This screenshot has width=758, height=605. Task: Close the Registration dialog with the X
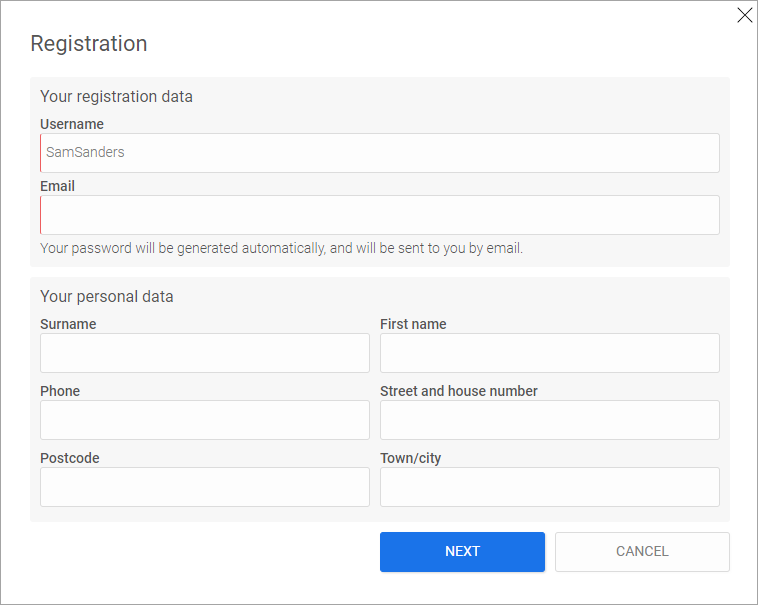click(x=744, y=15)
